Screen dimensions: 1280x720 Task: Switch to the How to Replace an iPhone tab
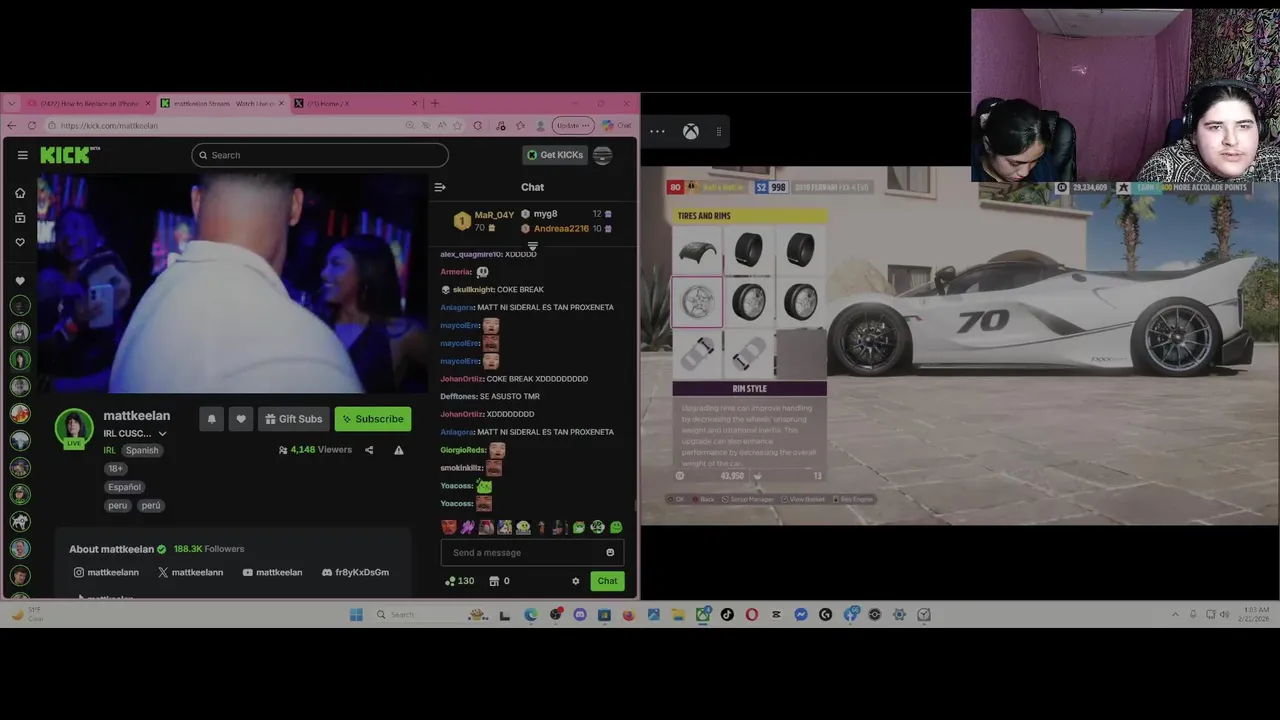[89, 103]
